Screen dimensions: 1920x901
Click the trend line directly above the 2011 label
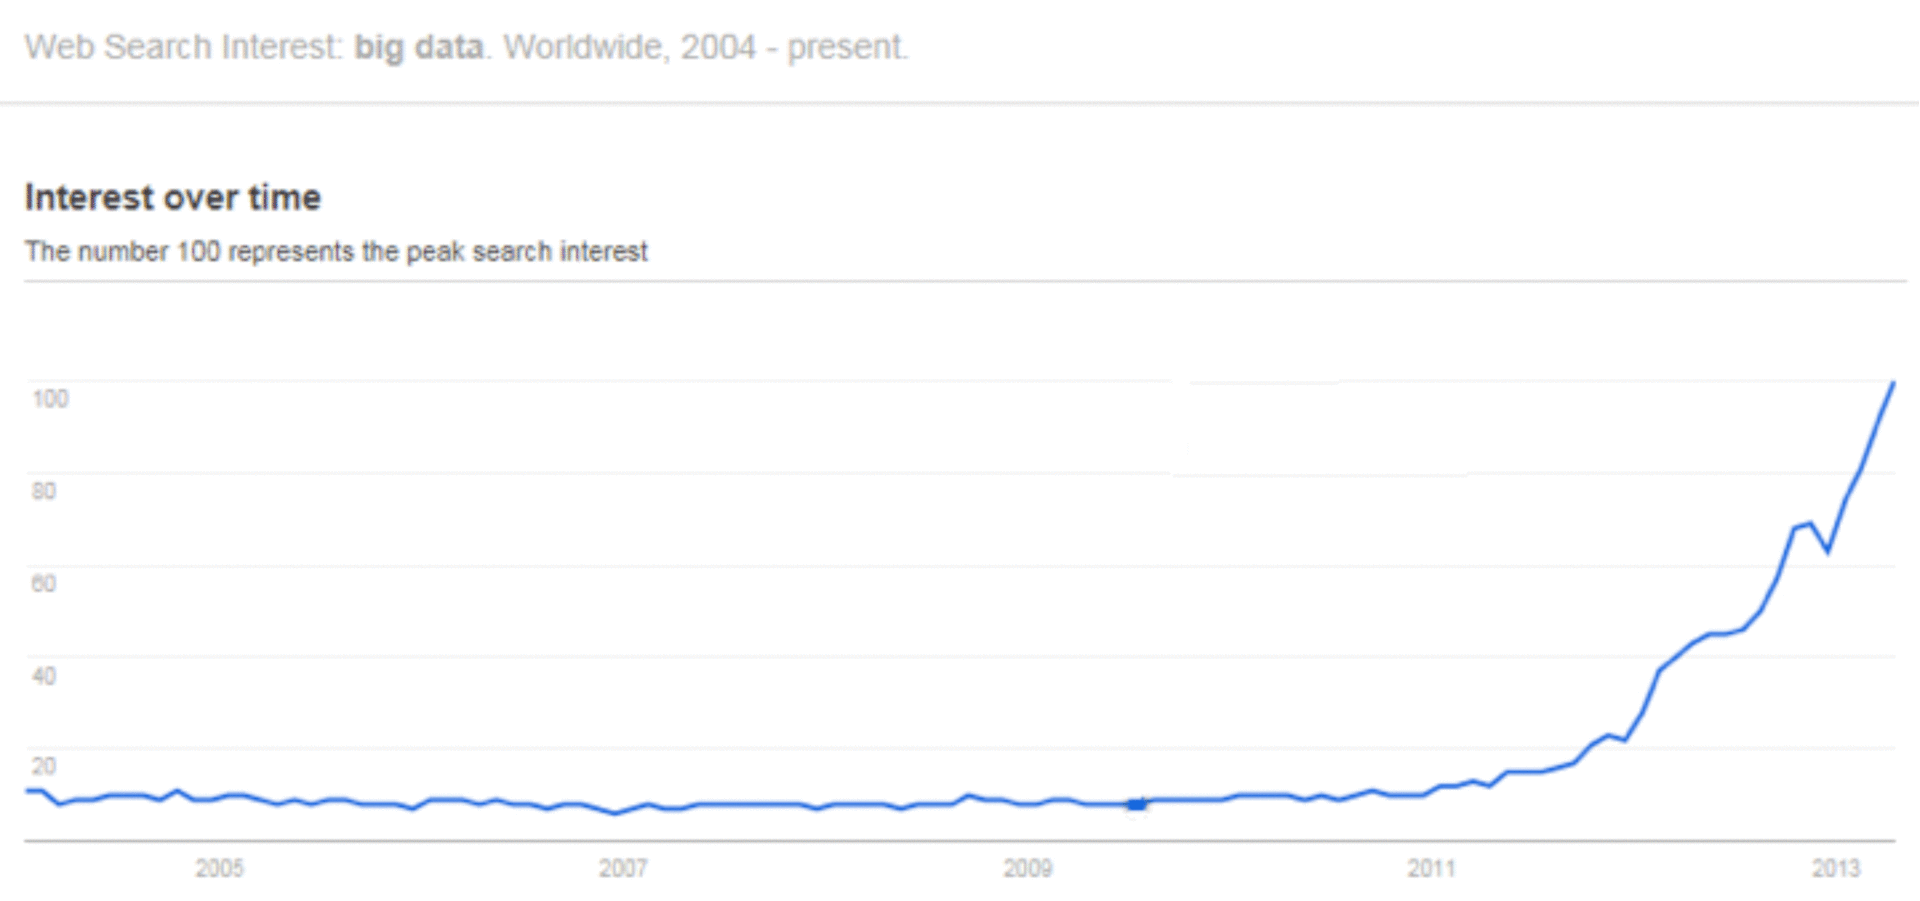click(1431, 791)
